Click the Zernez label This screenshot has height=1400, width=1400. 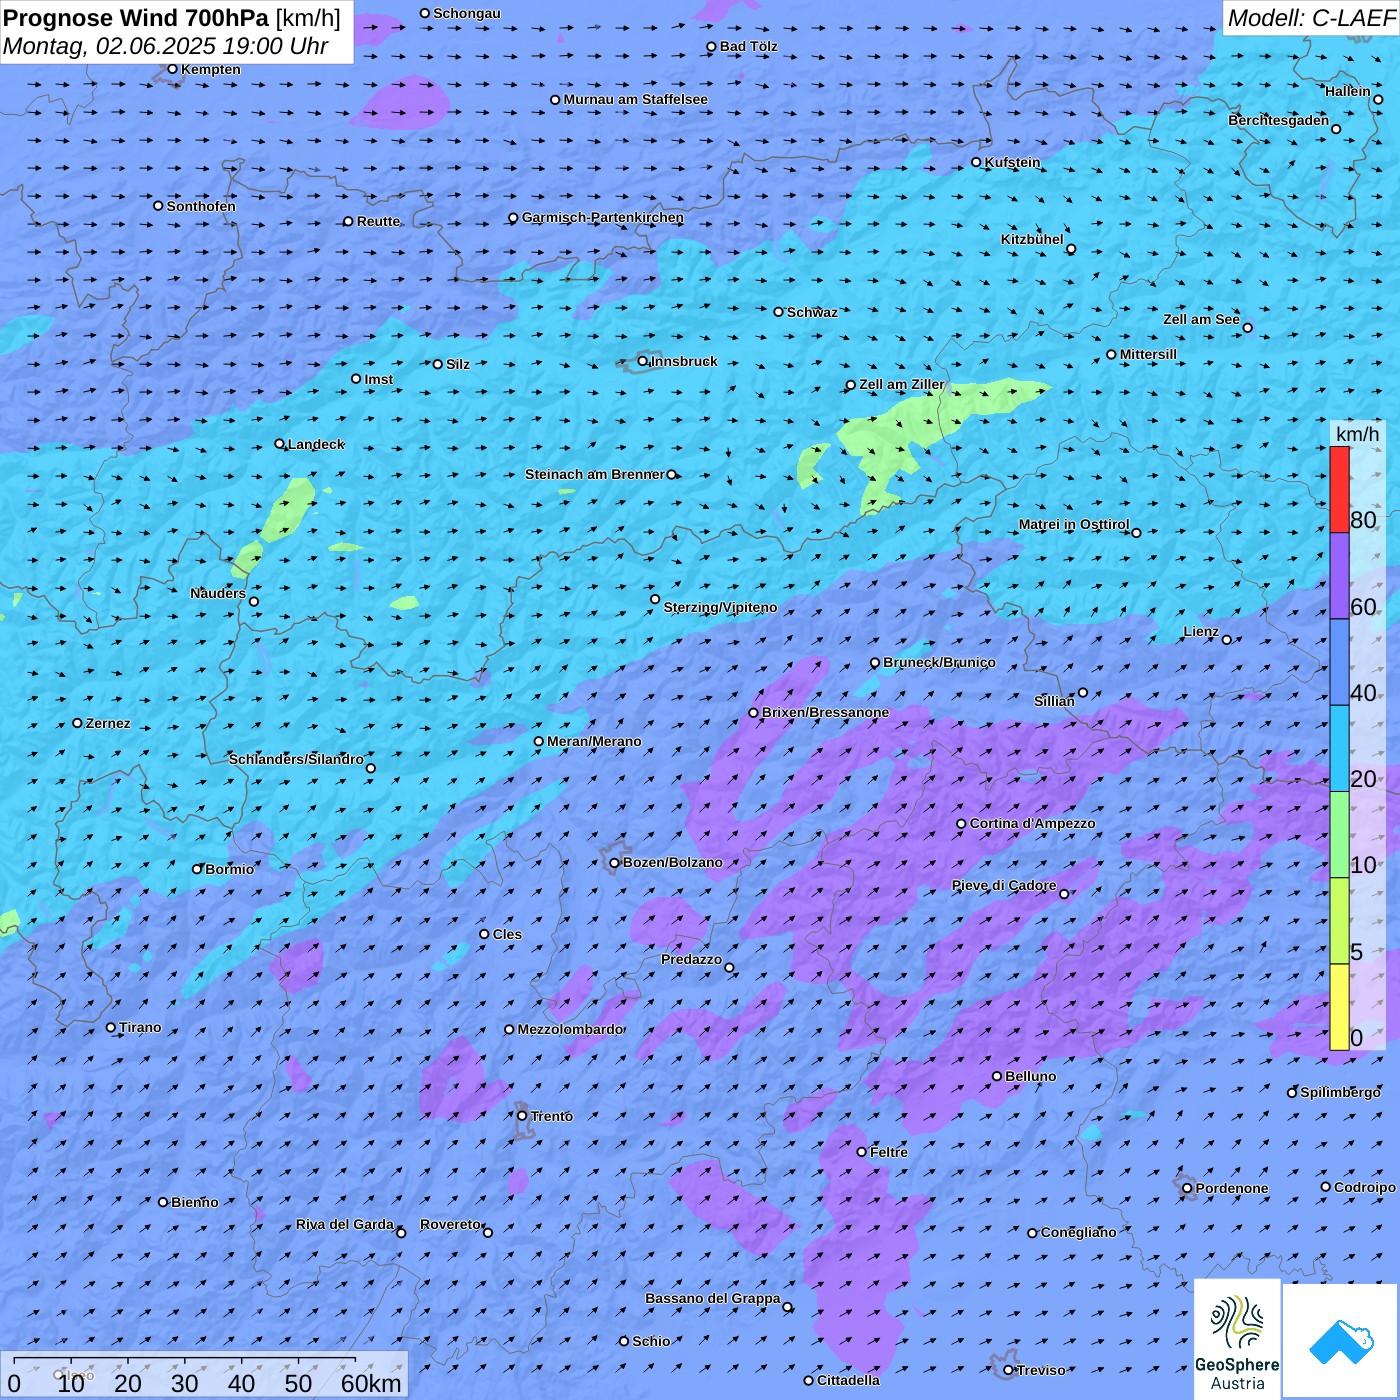click(108, 723)
